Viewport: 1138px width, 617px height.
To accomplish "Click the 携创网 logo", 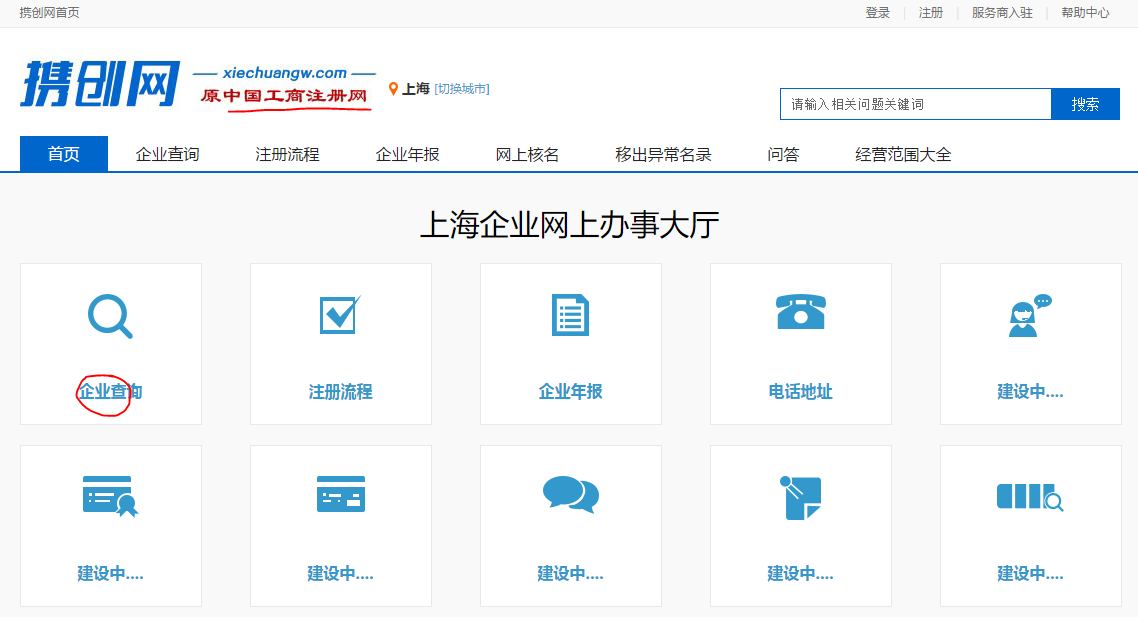I will 100,83.
